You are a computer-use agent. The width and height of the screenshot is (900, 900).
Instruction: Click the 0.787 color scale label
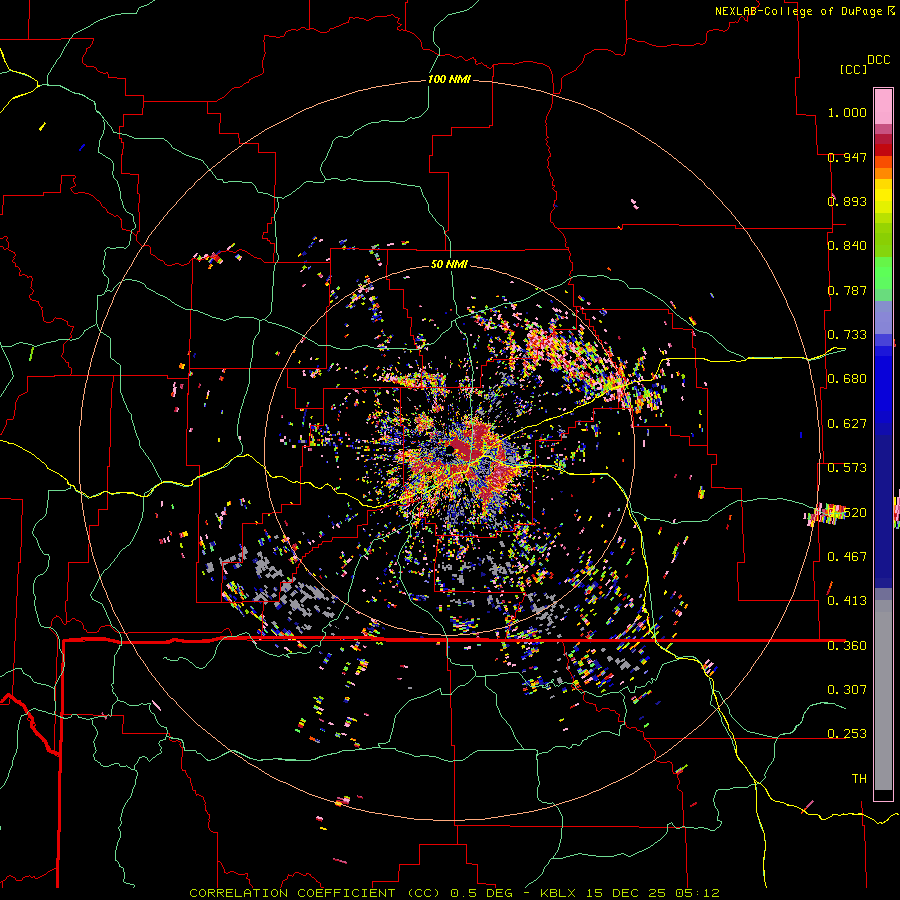point(847,290)
